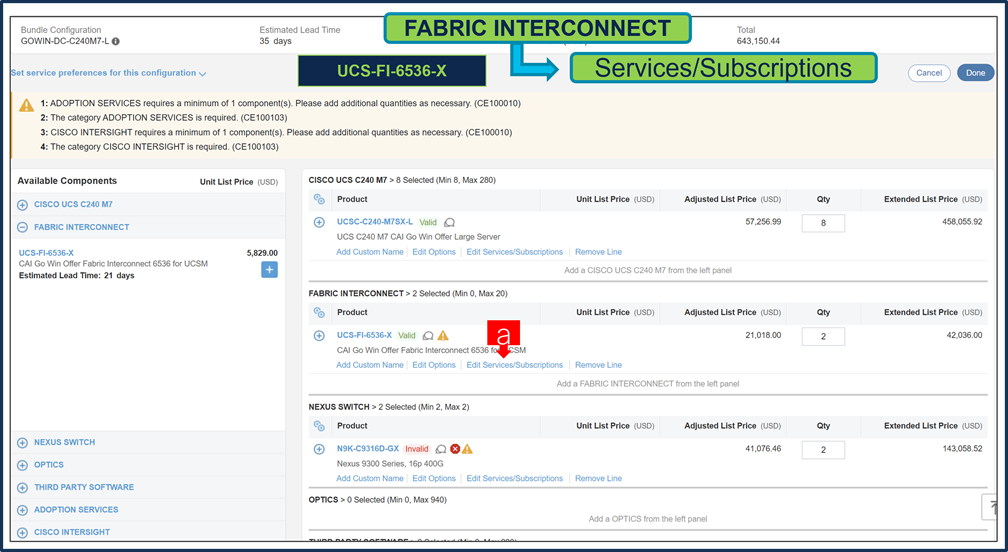Remove Line for UCS-FI-6536-X

[598, 365]
